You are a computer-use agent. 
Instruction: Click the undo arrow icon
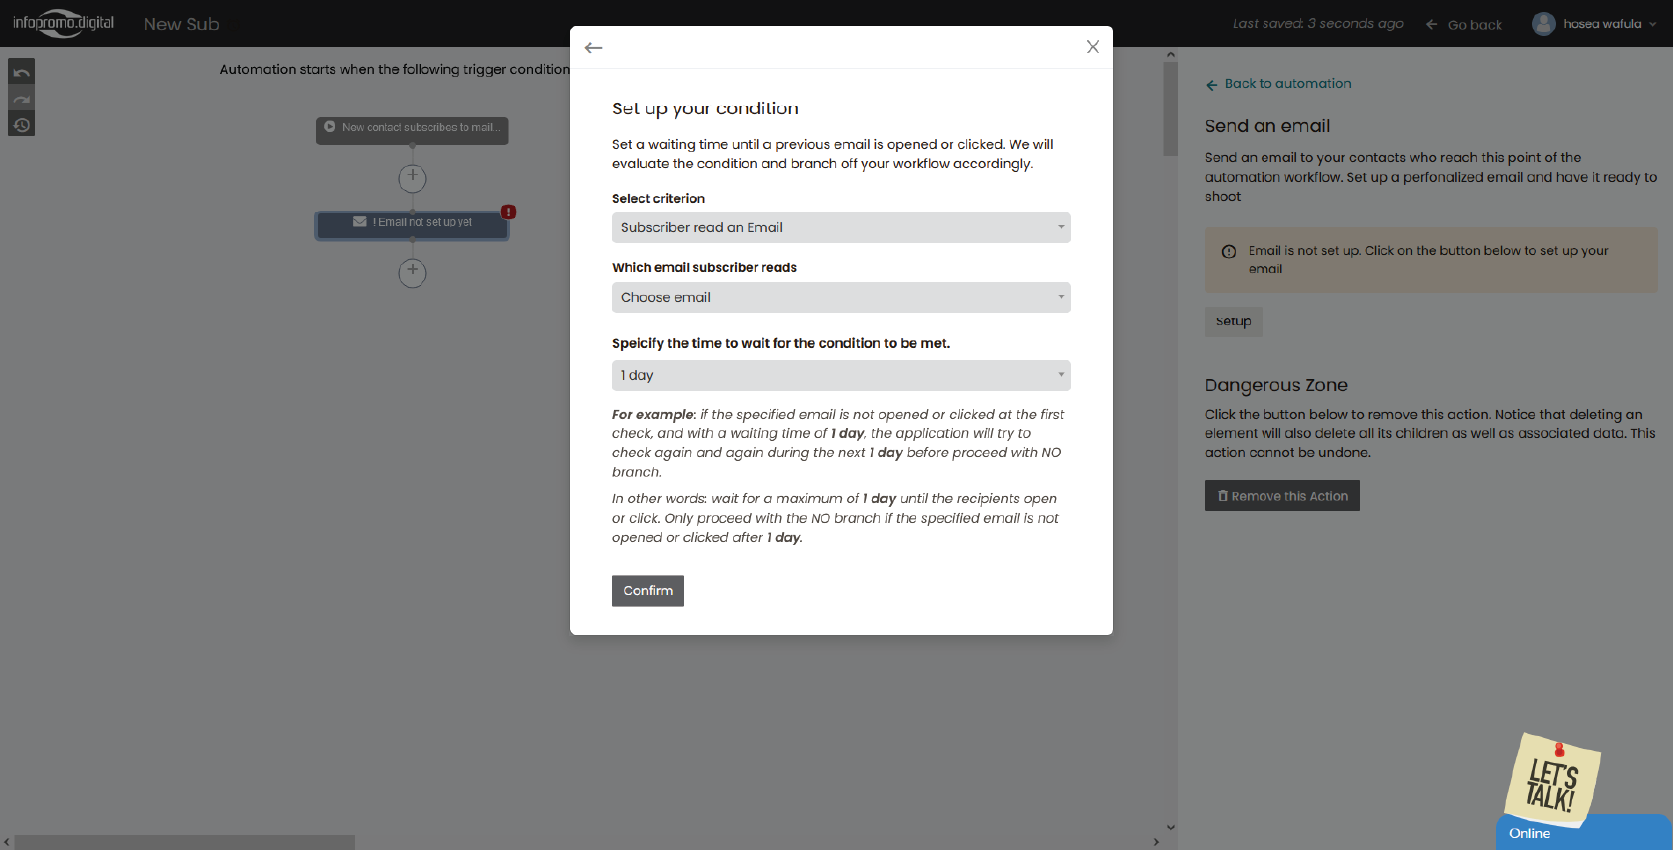(22, 73)
